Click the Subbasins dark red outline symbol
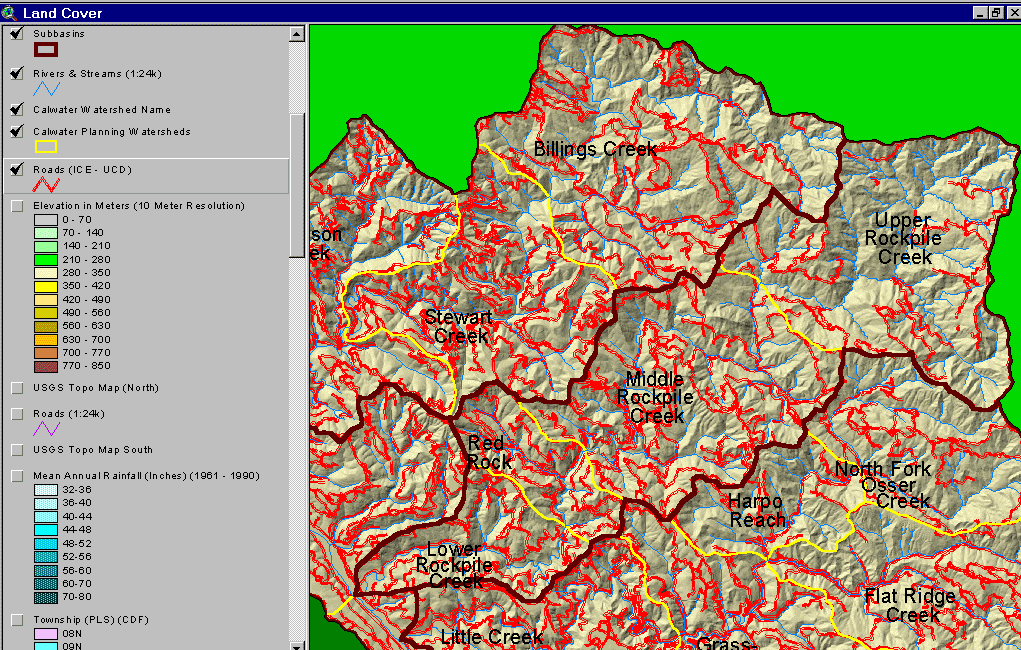This screenshot has width=1021, height=650. [x=46, y=49]
